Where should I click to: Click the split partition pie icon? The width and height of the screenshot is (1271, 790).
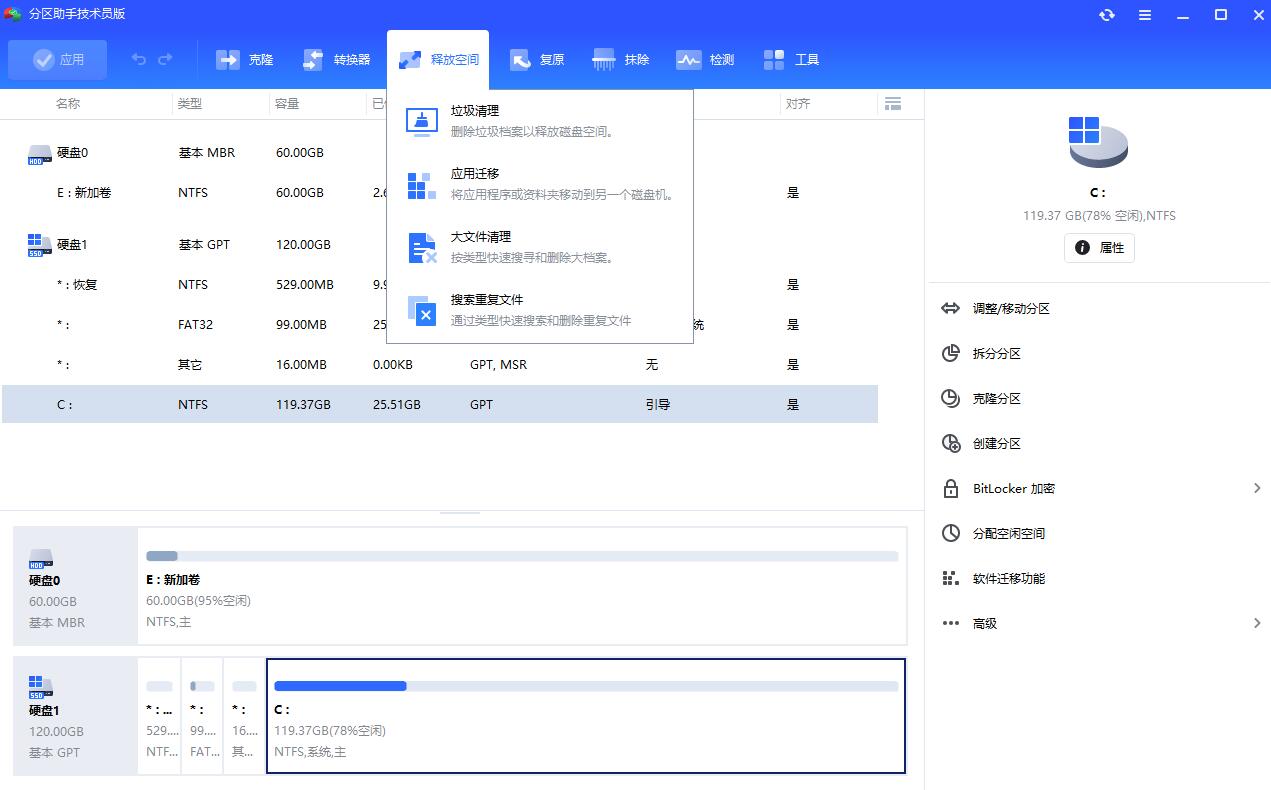(951, 354)
